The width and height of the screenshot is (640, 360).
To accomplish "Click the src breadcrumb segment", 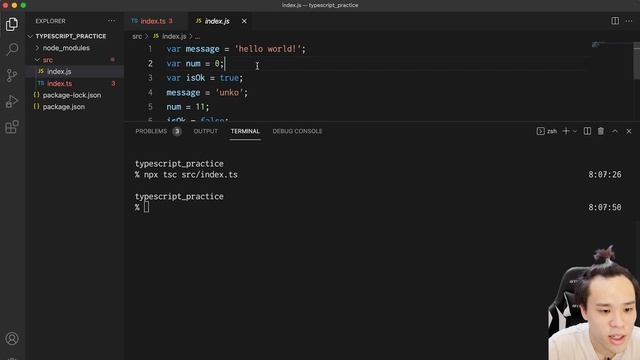I will click(137, 36).
